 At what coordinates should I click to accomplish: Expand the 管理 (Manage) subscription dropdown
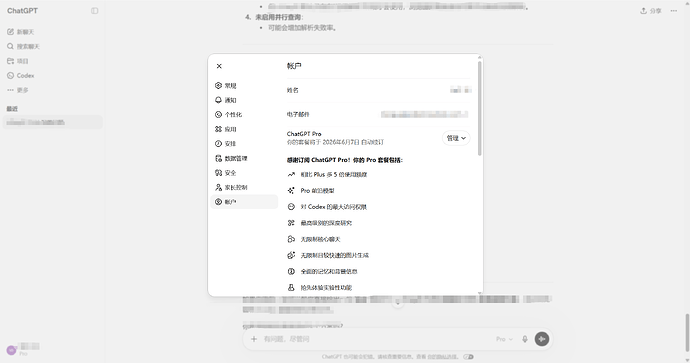point(456,138)
